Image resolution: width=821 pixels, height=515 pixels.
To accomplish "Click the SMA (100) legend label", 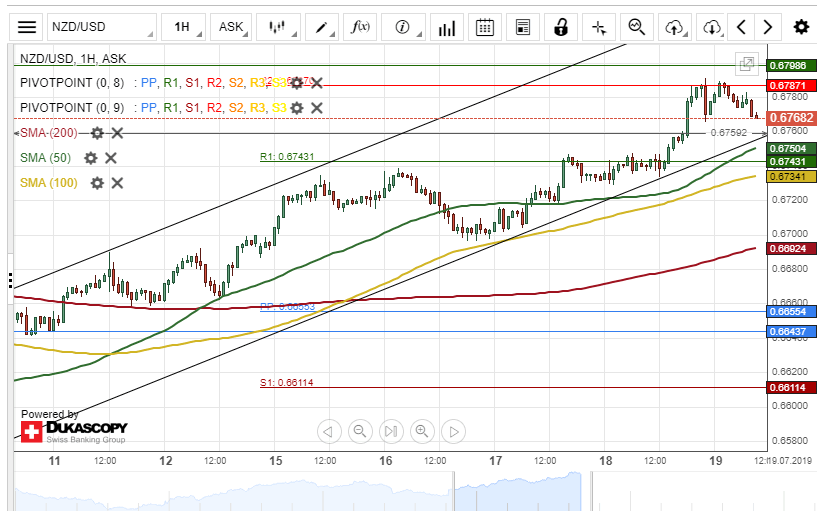I will click(x=49, y=183).
